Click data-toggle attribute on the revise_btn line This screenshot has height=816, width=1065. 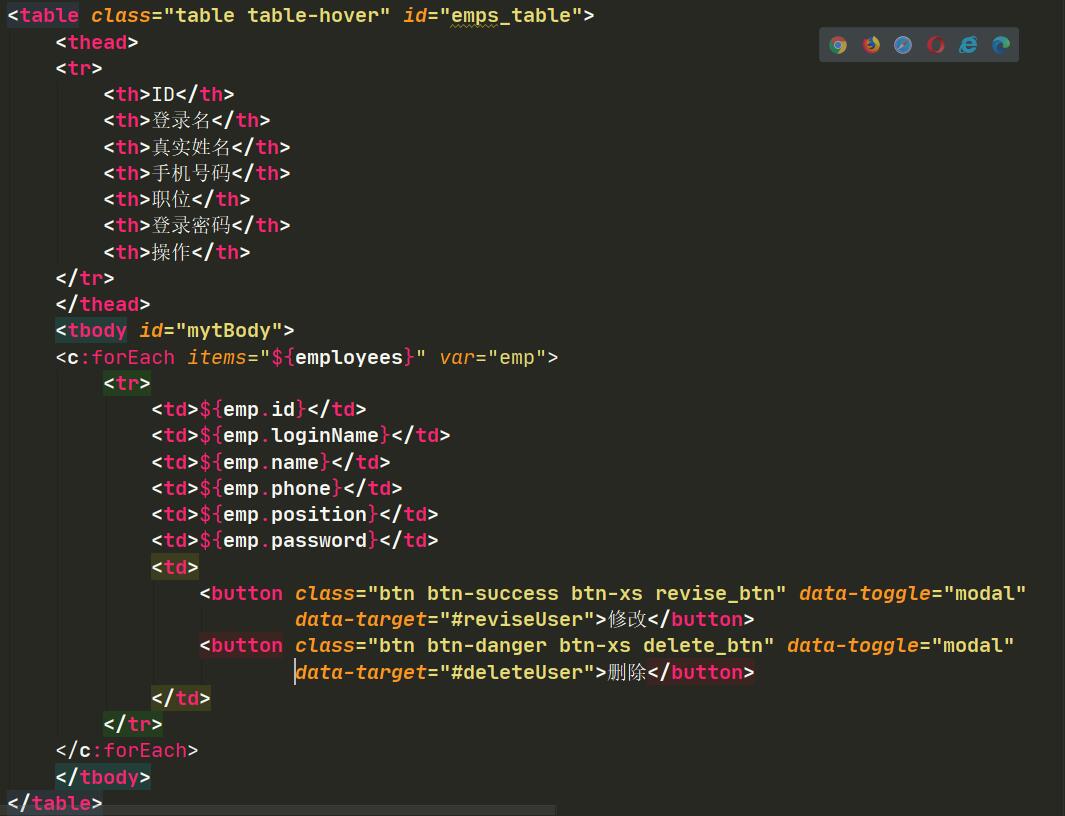click(912, 594)
